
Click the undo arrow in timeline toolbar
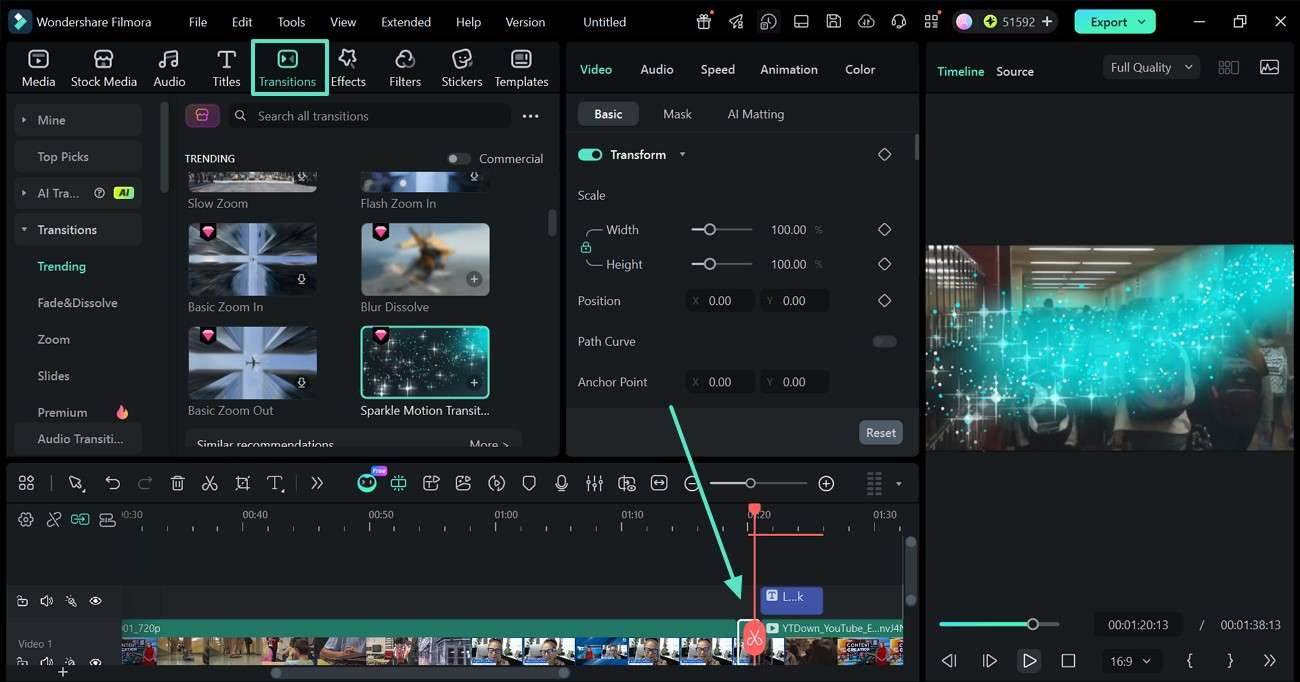(112, 483)
